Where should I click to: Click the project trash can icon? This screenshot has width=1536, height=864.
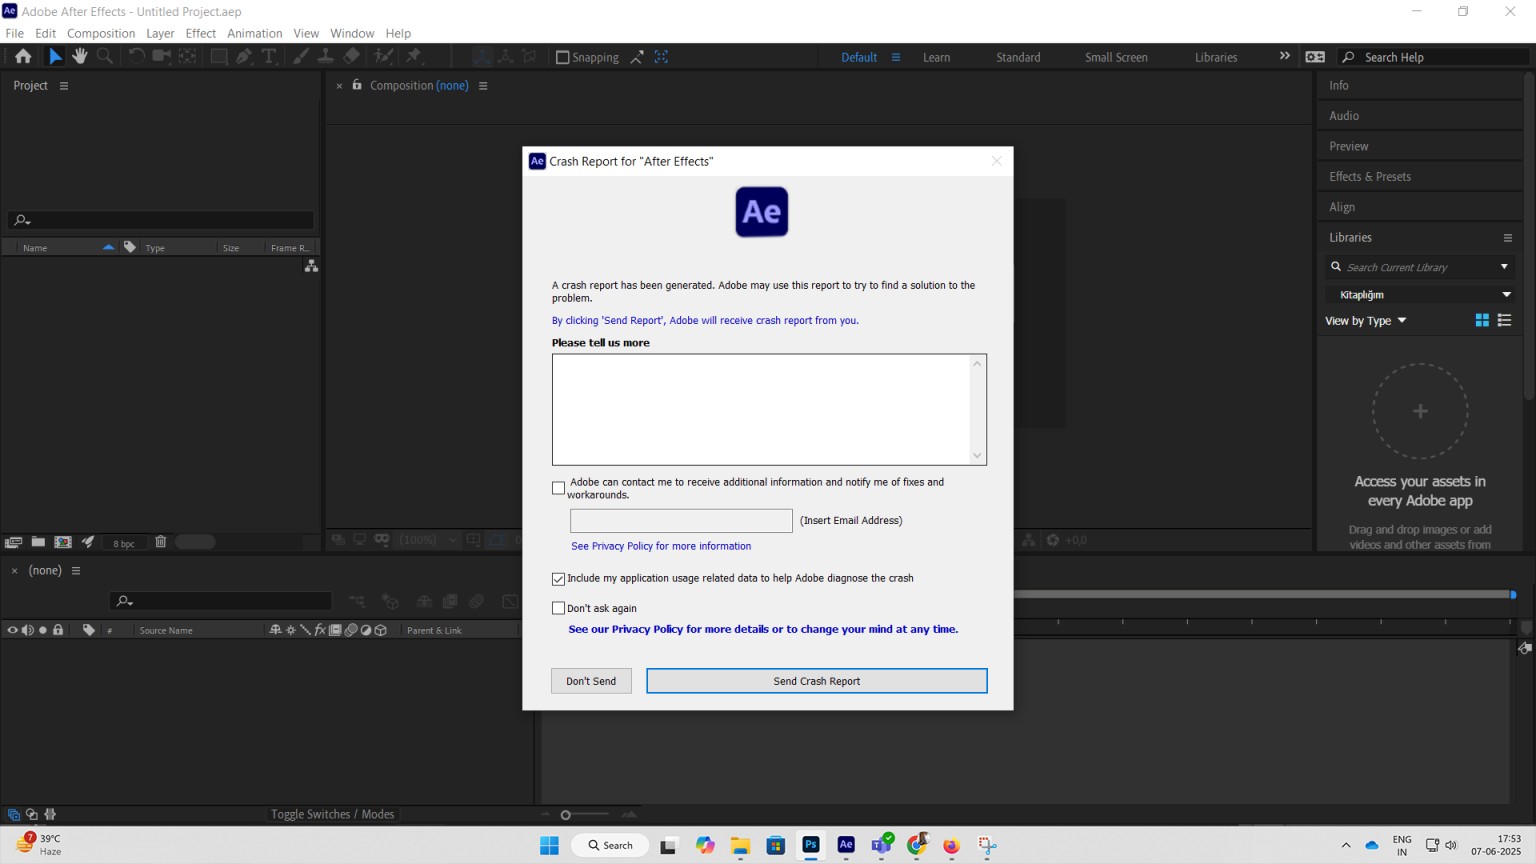[160, 541]
